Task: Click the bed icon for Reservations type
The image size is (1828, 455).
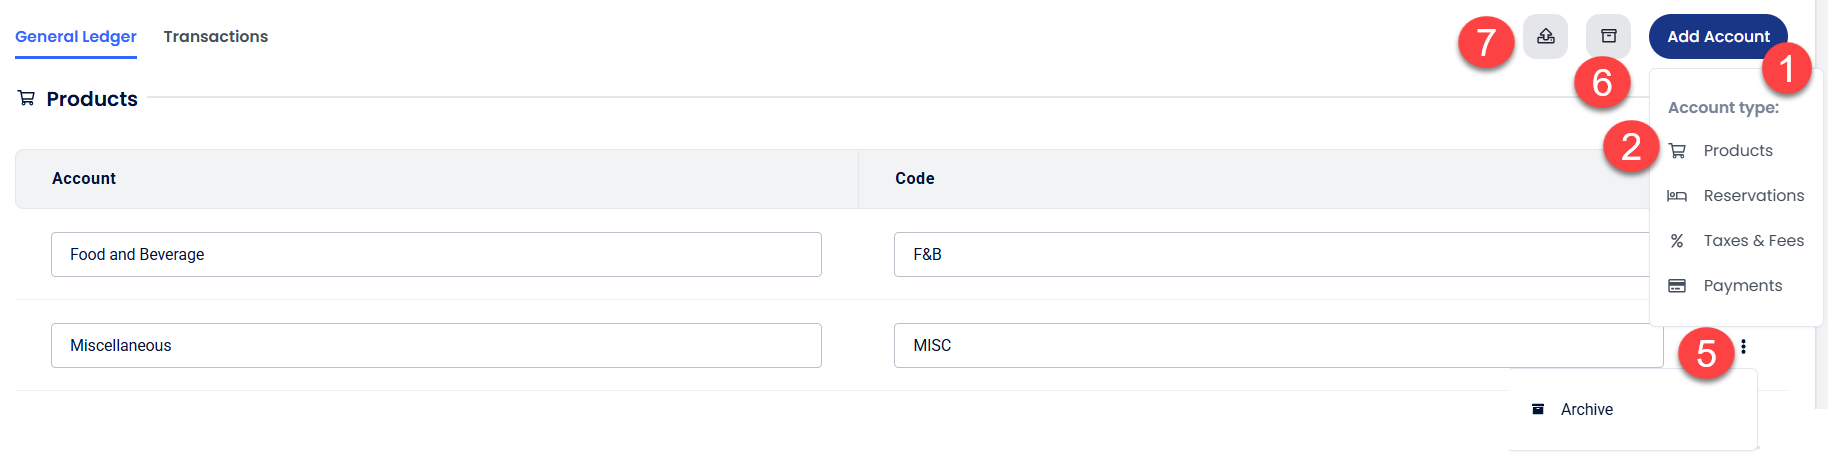Action: pos(1677,196)
